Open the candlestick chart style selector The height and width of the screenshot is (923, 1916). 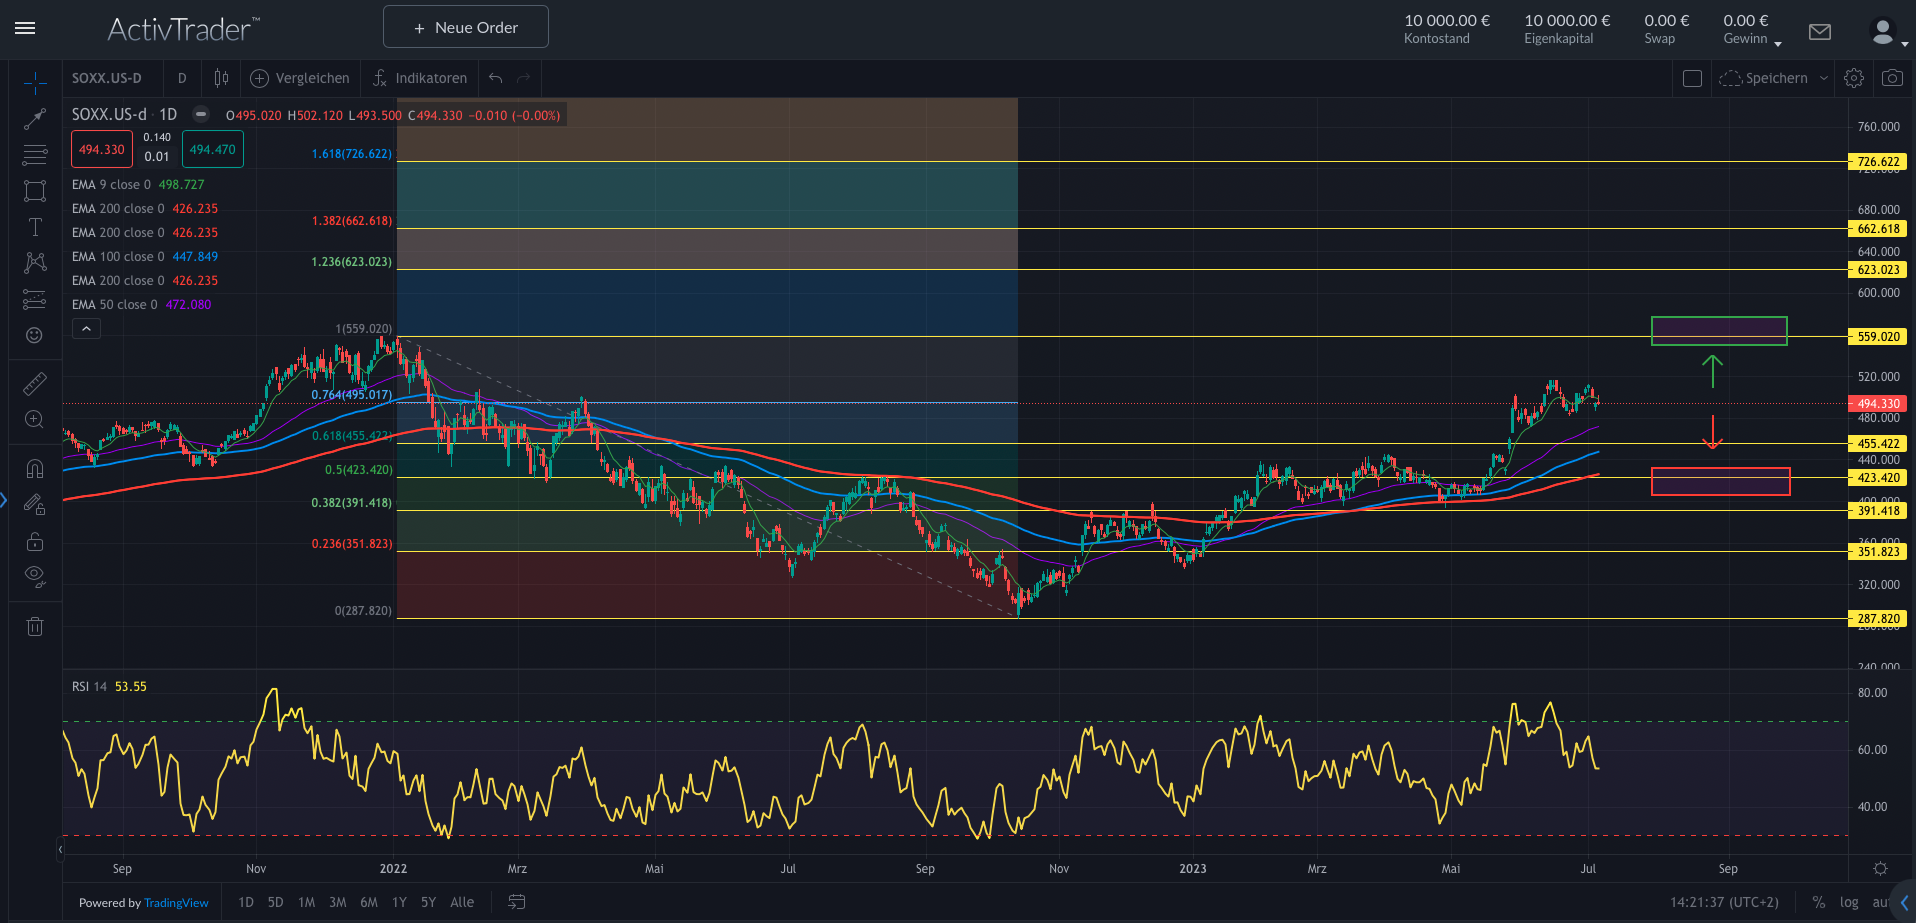click(221, 78)
